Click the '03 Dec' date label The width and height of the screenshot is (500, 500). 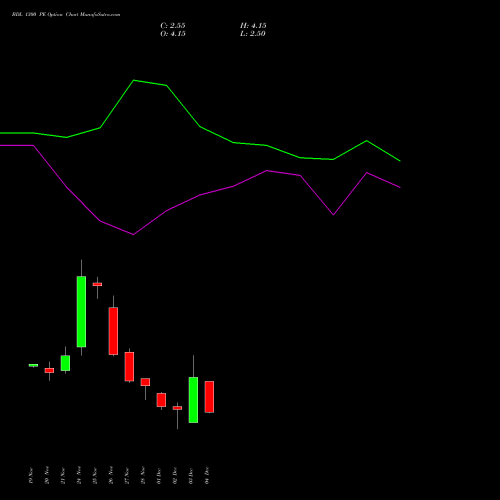pos(191,475)
